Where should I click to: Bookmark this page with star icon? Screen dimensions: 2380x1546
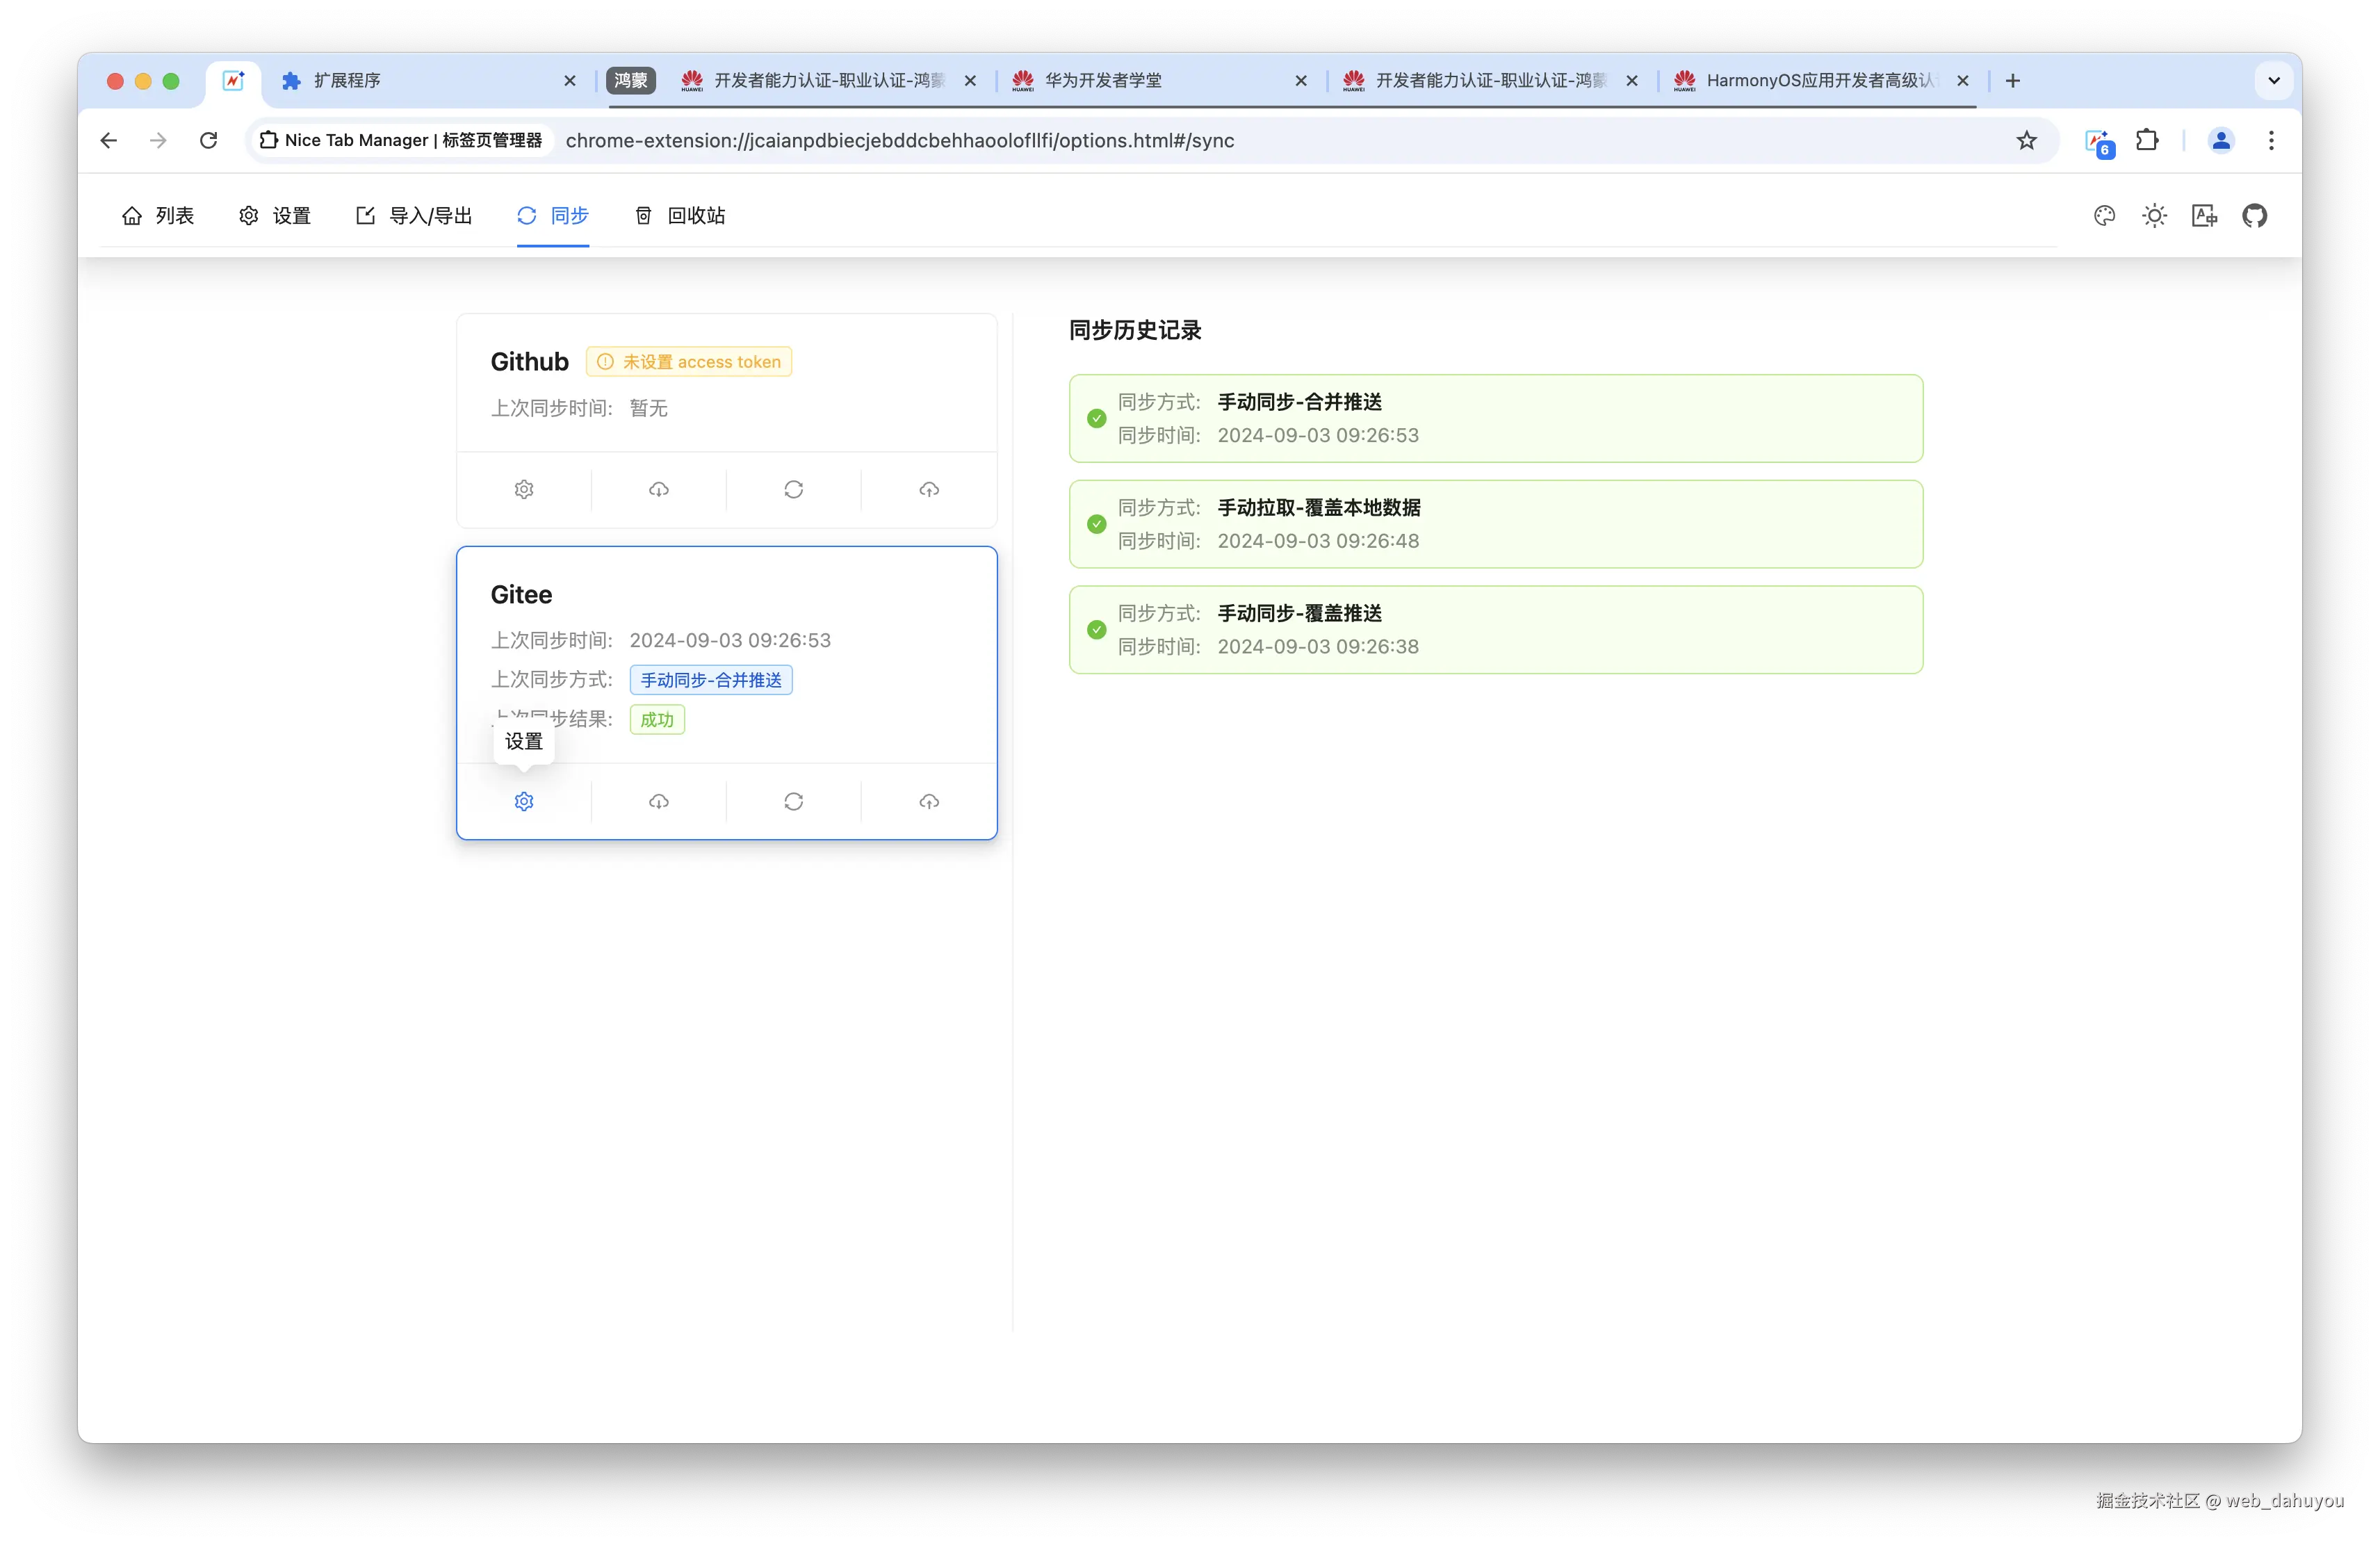(2026, 141)
